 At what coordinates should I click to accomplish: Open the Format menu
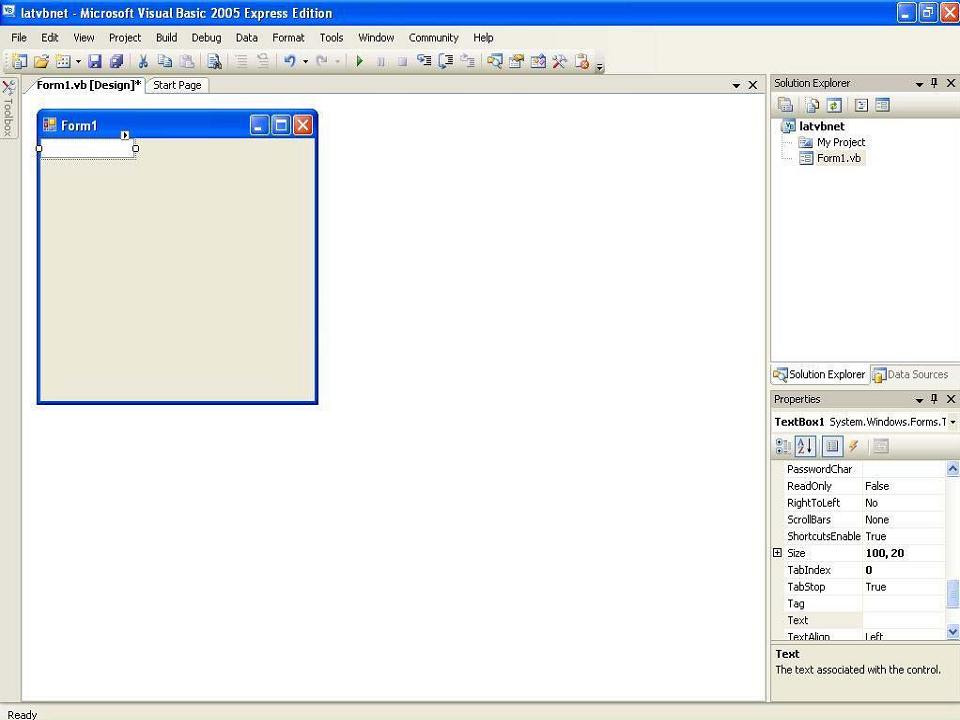pos(288,37)
